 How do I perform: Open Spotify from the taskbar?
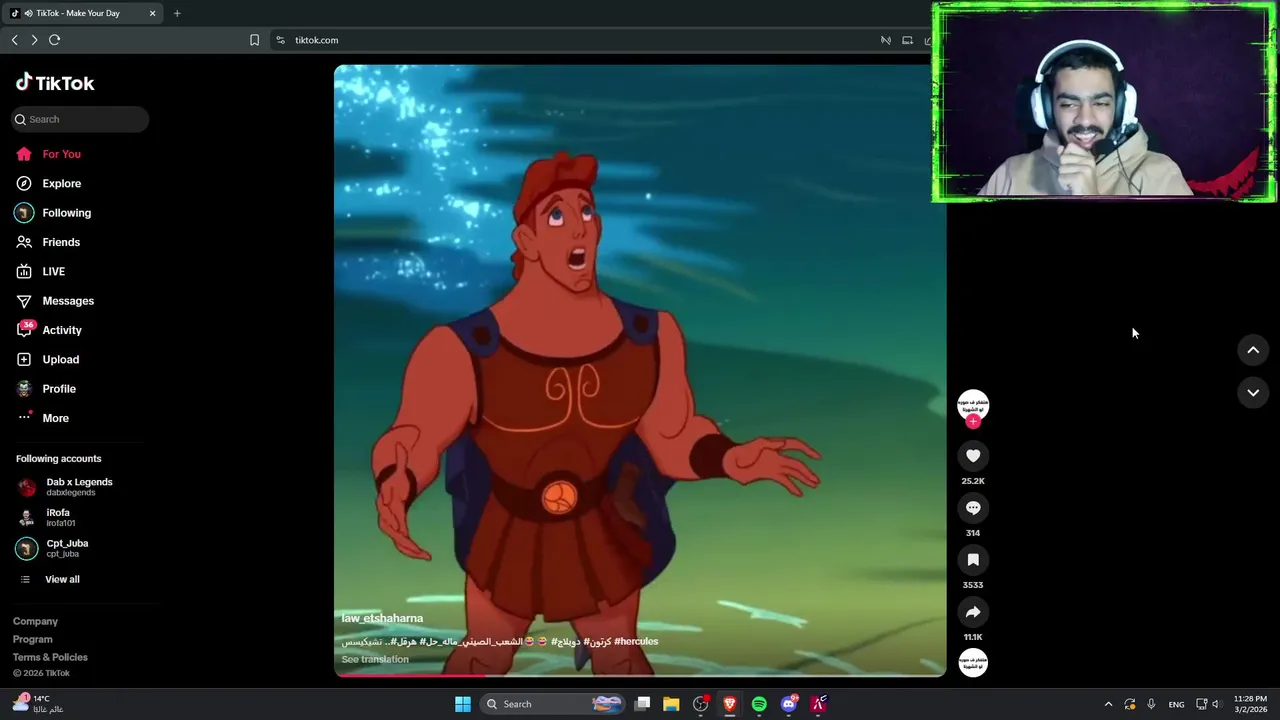pyautogui.click(x=759, y=704)
